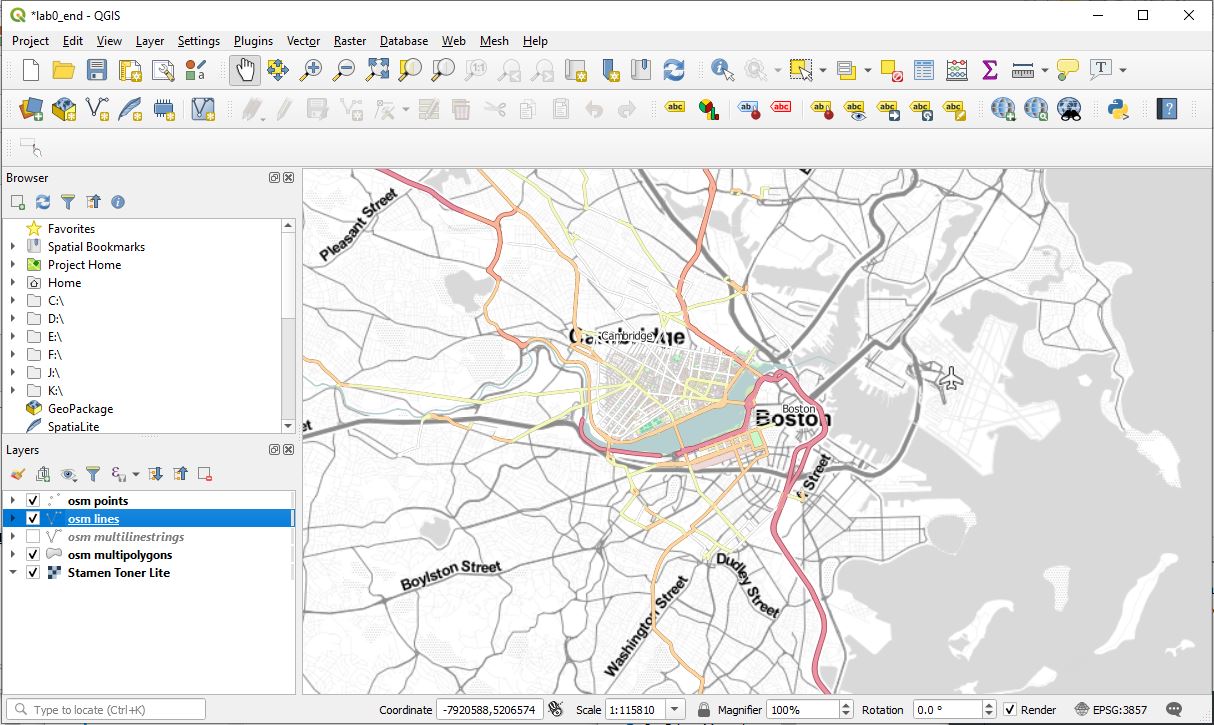Open the Layer Diagram Options chart icon
Viewport: 1214px width, 725px height.
(707, 108)
